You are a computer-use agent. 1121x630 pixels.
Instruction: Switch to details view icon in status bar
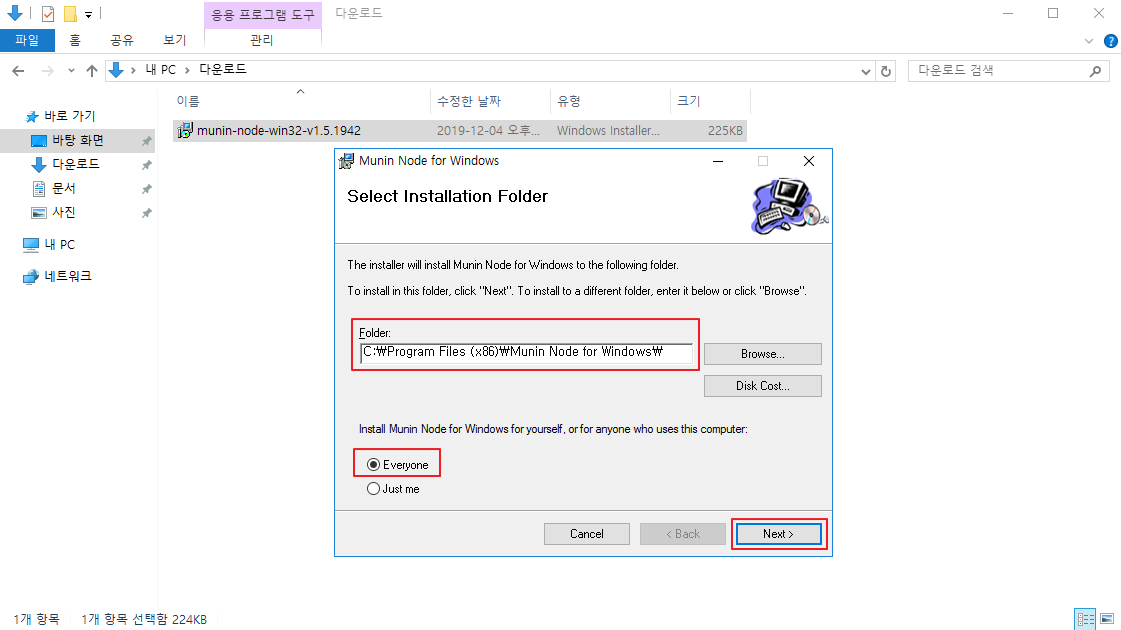pos(1085,619)
